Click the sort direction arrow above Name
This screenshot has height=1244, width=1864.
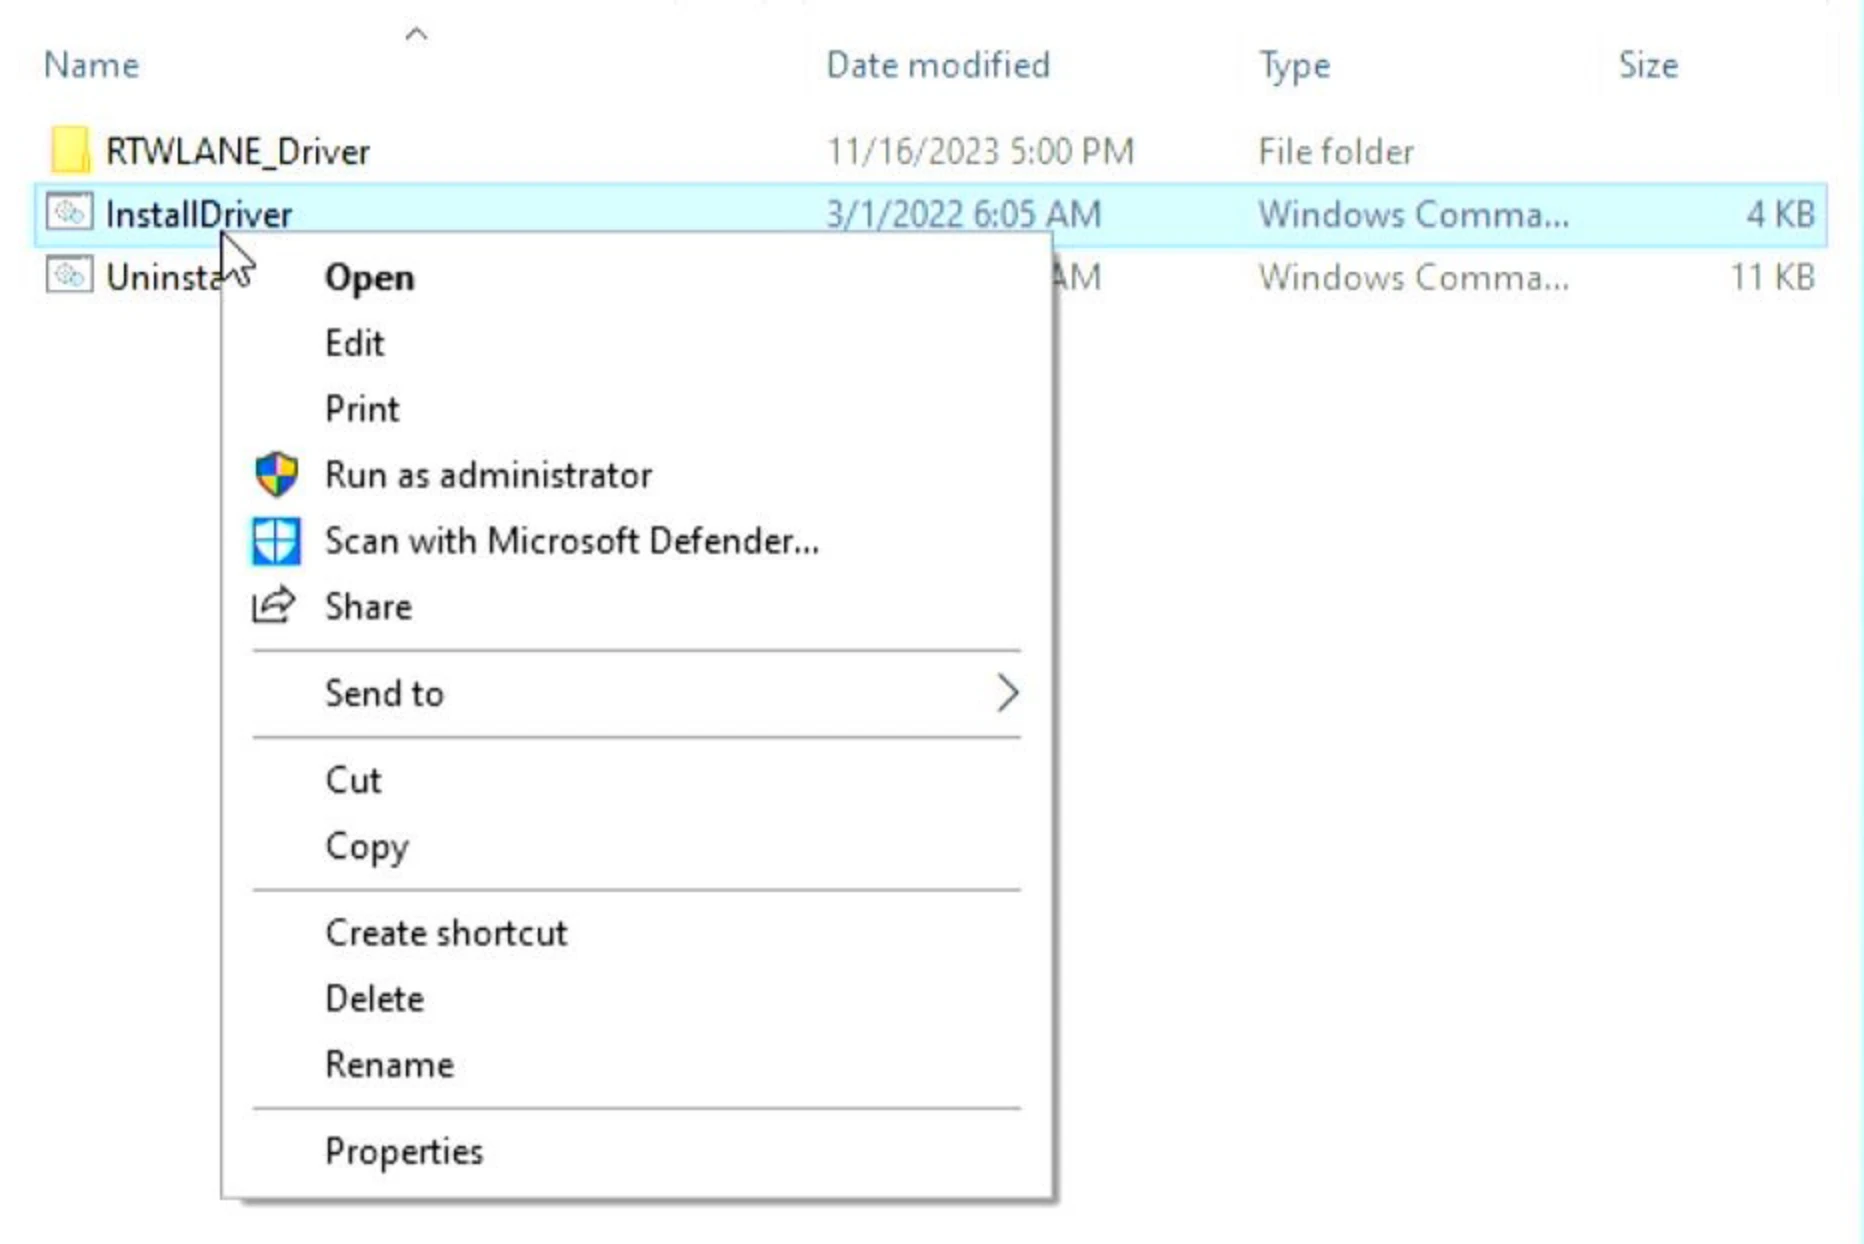pos(416,34)
